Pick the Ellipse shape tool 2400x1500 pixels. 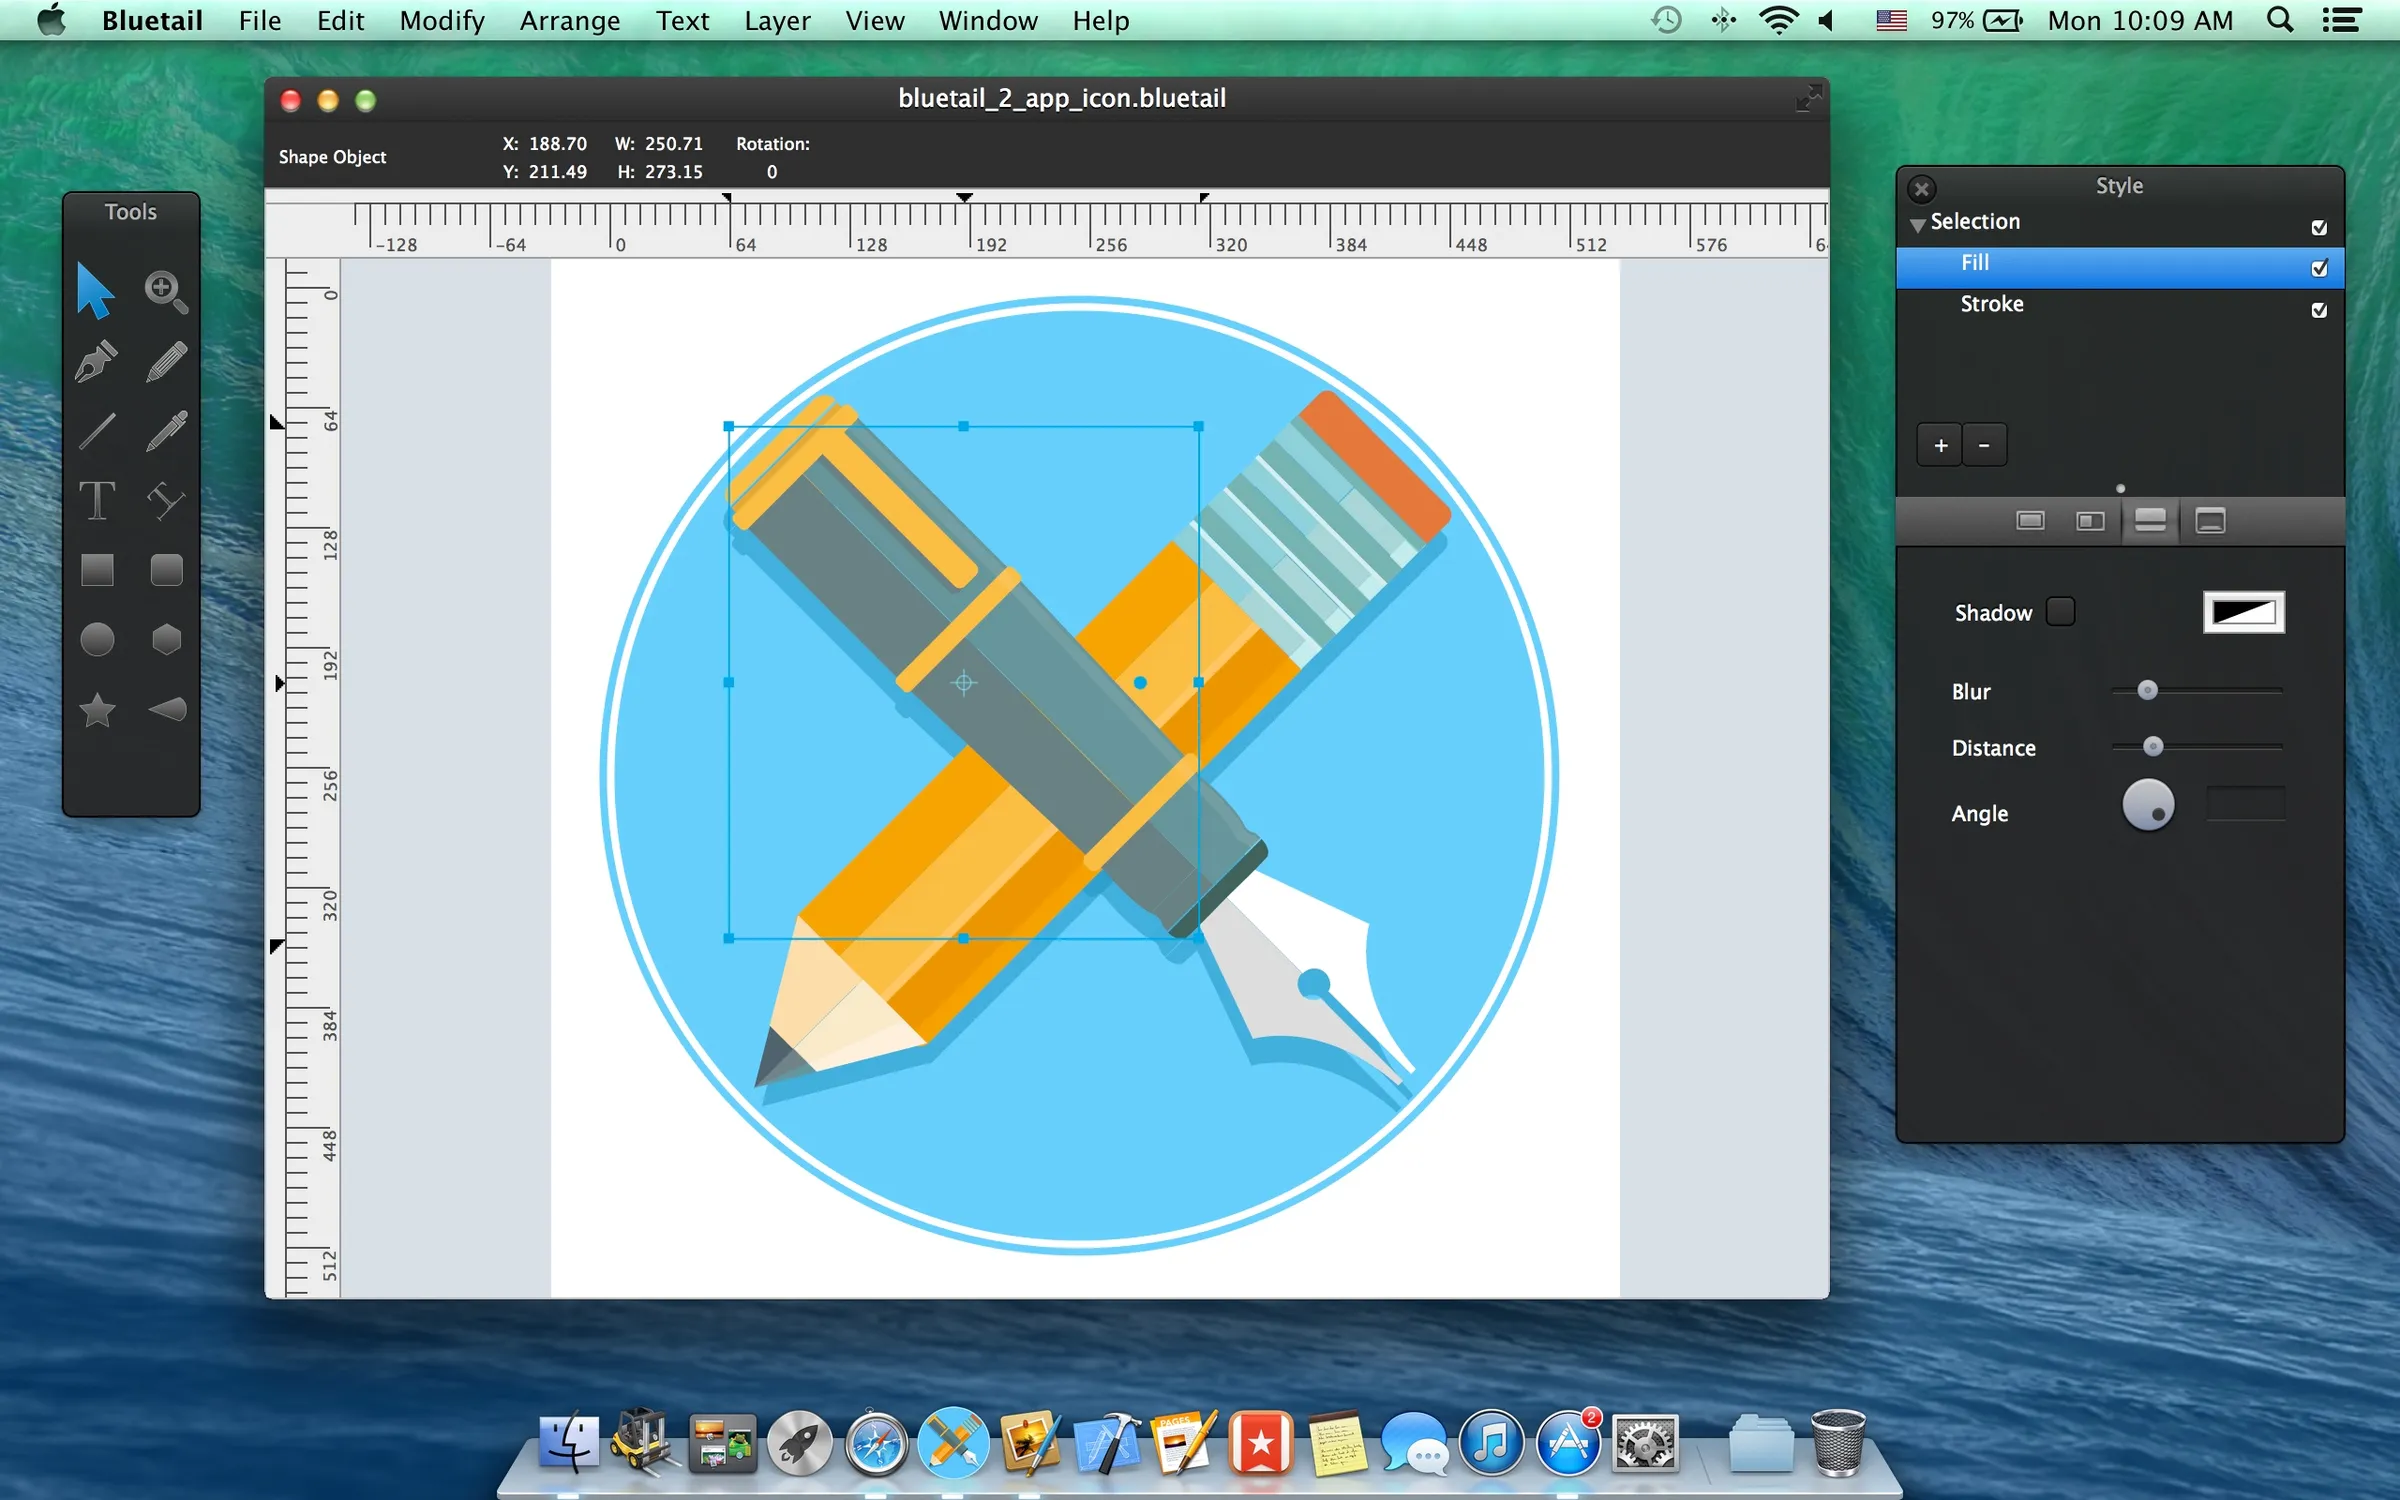[x=97, y=640]
